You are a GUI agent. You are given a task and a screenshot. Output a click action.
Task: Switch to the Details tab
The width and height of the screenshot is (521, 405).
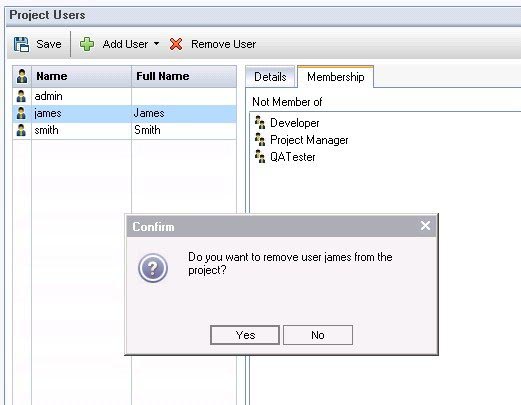[x=270, y=77]
